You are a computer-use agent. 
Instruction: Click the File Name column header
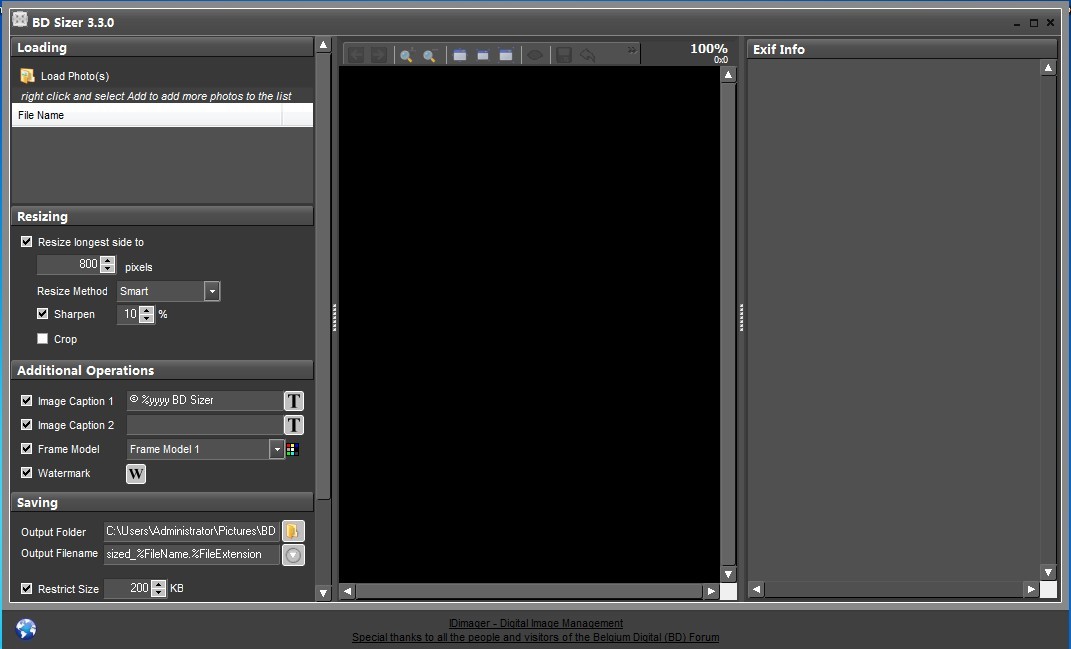coord(147,115)
